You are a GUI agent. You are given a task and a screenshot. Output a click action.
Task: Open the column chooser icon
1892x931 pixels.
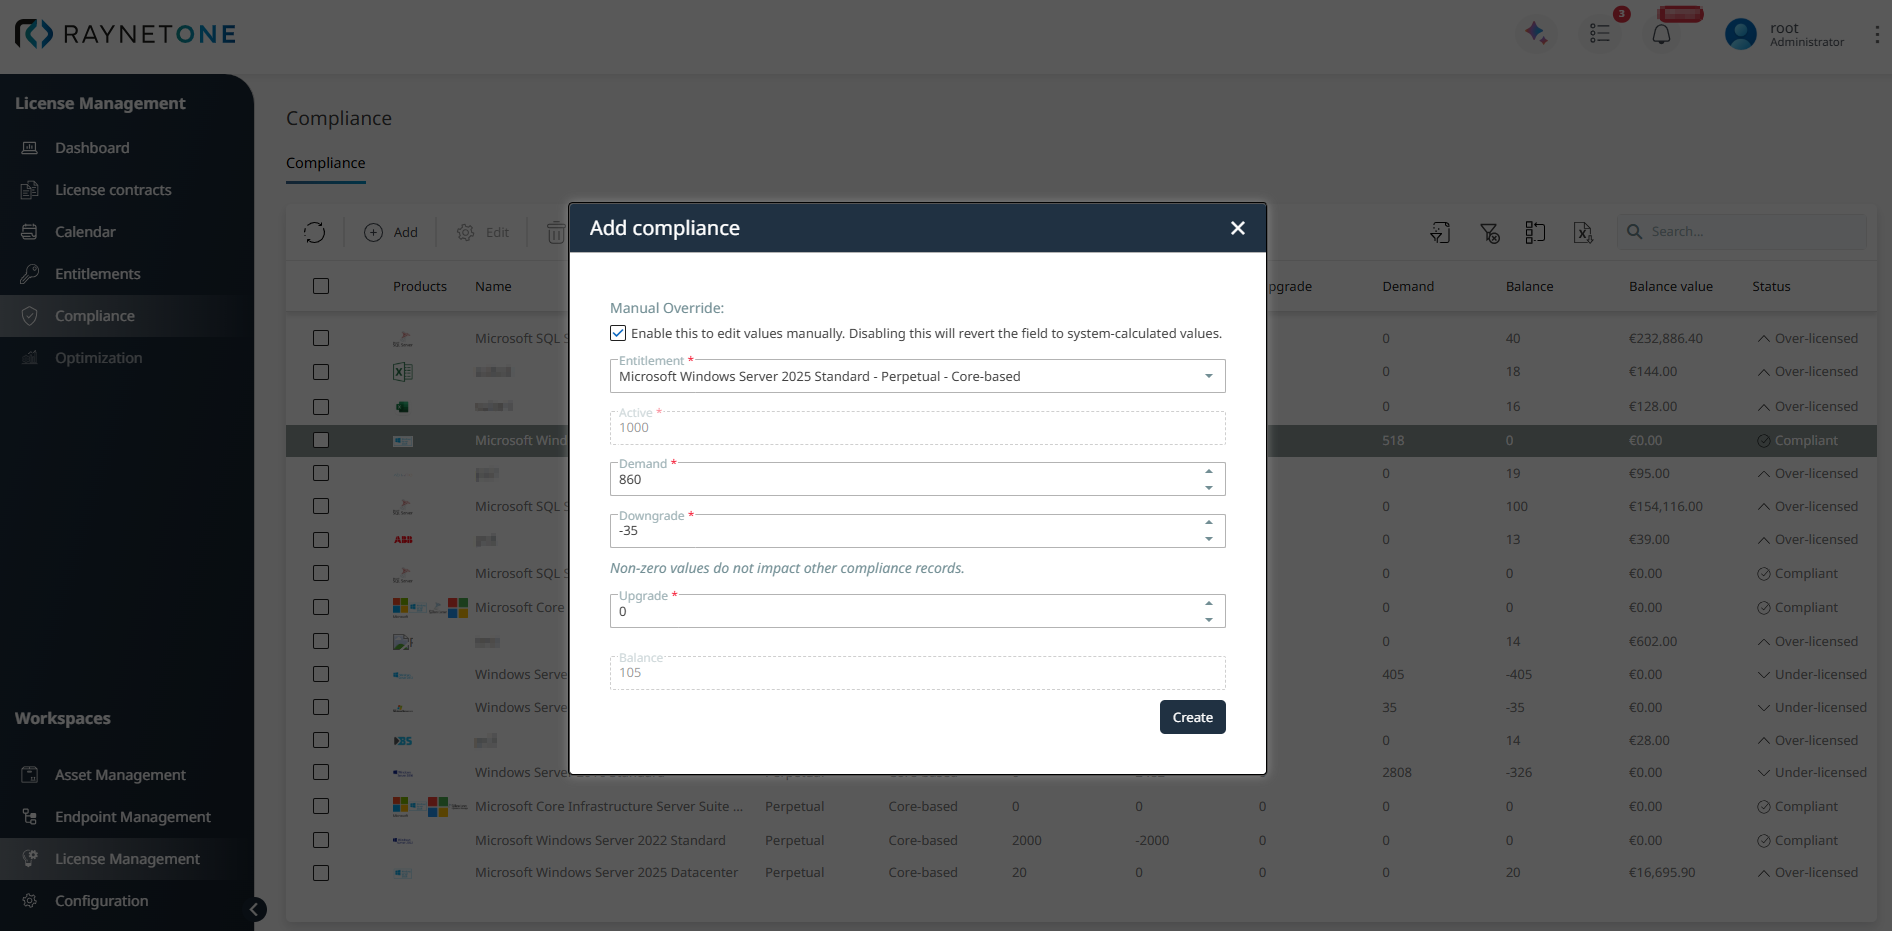click(1535, 232)
